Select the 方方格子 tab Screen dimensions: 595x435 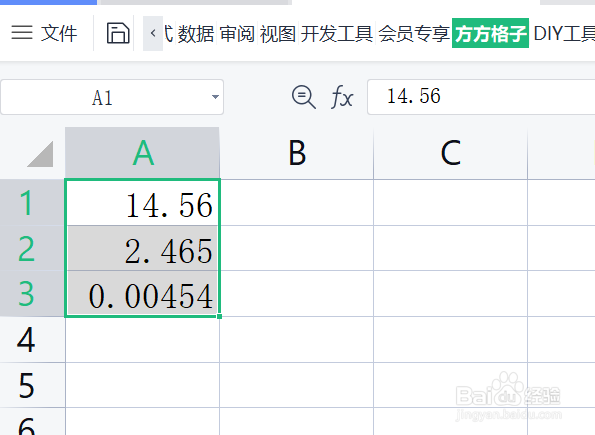[490, 33]
